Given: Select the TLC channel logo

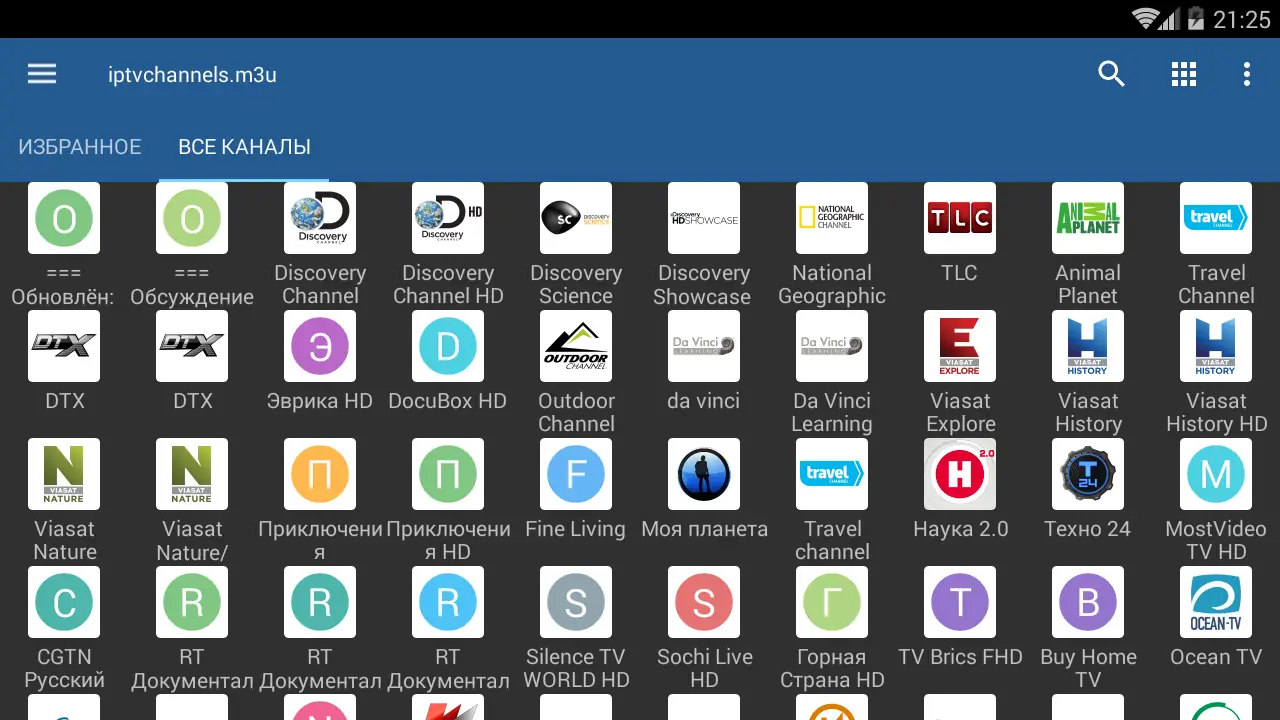Looking at the screenshot, I should [959, 218].
